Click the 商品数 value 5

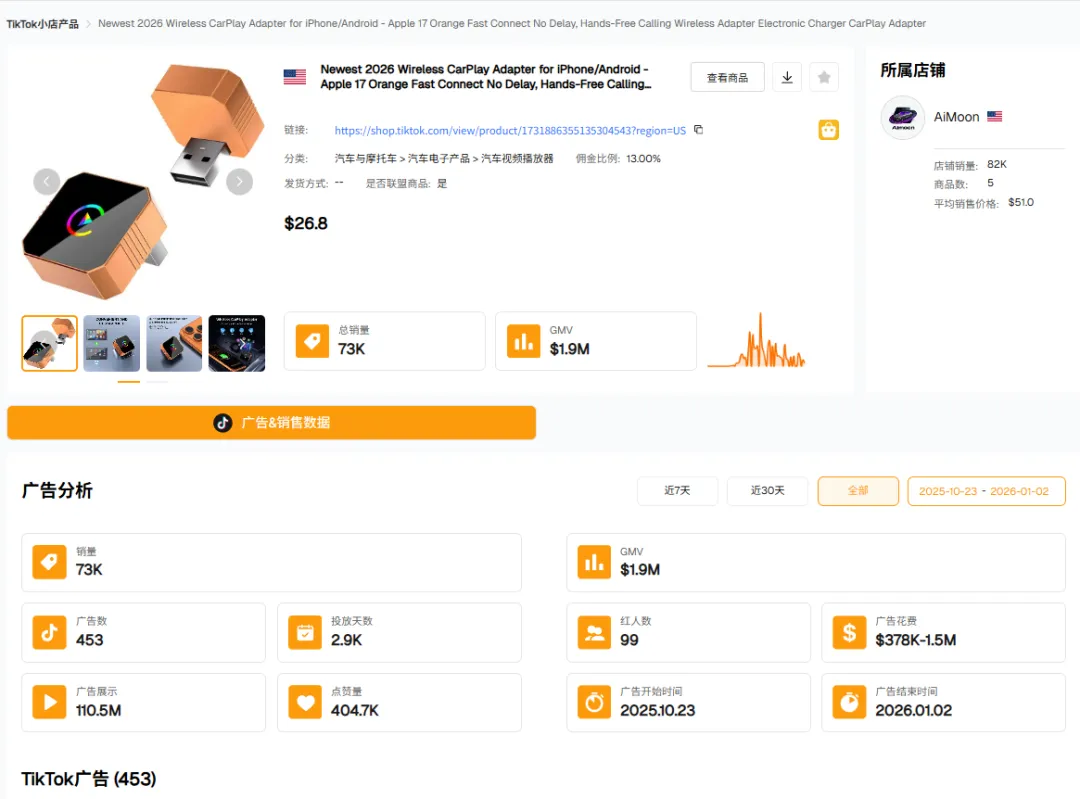point(990,183)
